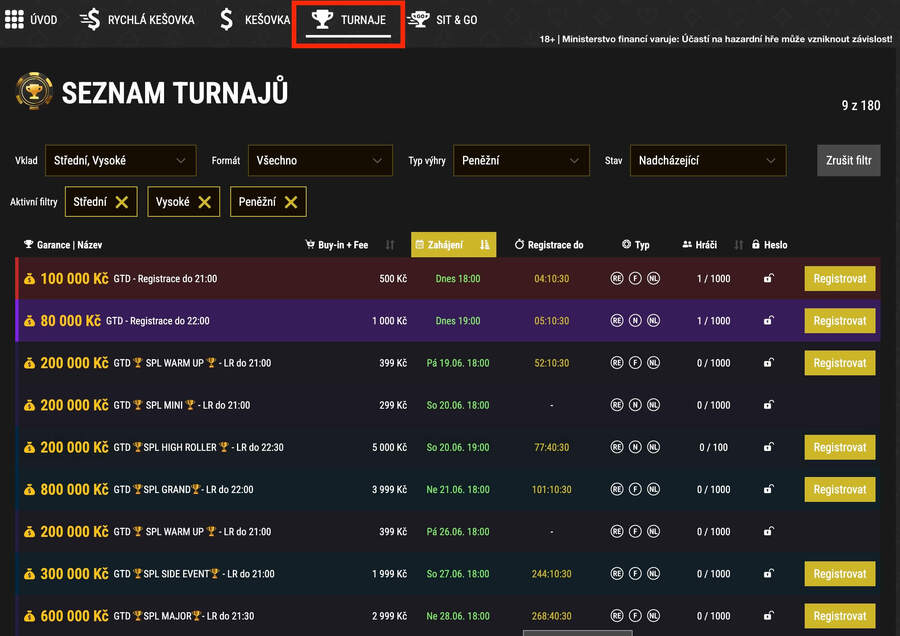Viewport: 900px width, 636px height.
Task: Click the Úvod grid icon
Action: click(x=14, y=20)
